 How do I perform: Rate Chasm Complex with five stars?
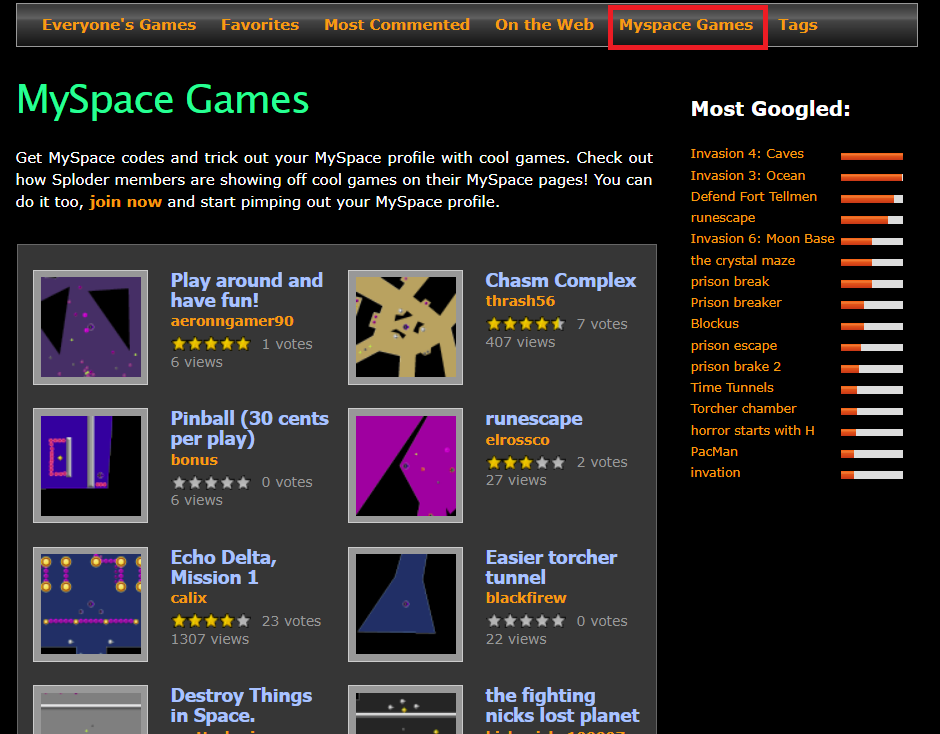coord(558,324)
